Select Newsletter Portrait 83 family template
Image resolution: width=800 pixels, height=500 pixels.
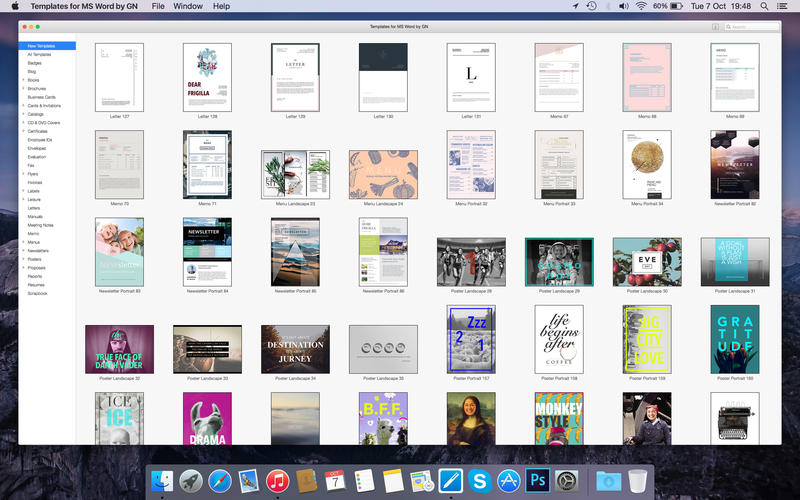(x=119, y=252)
